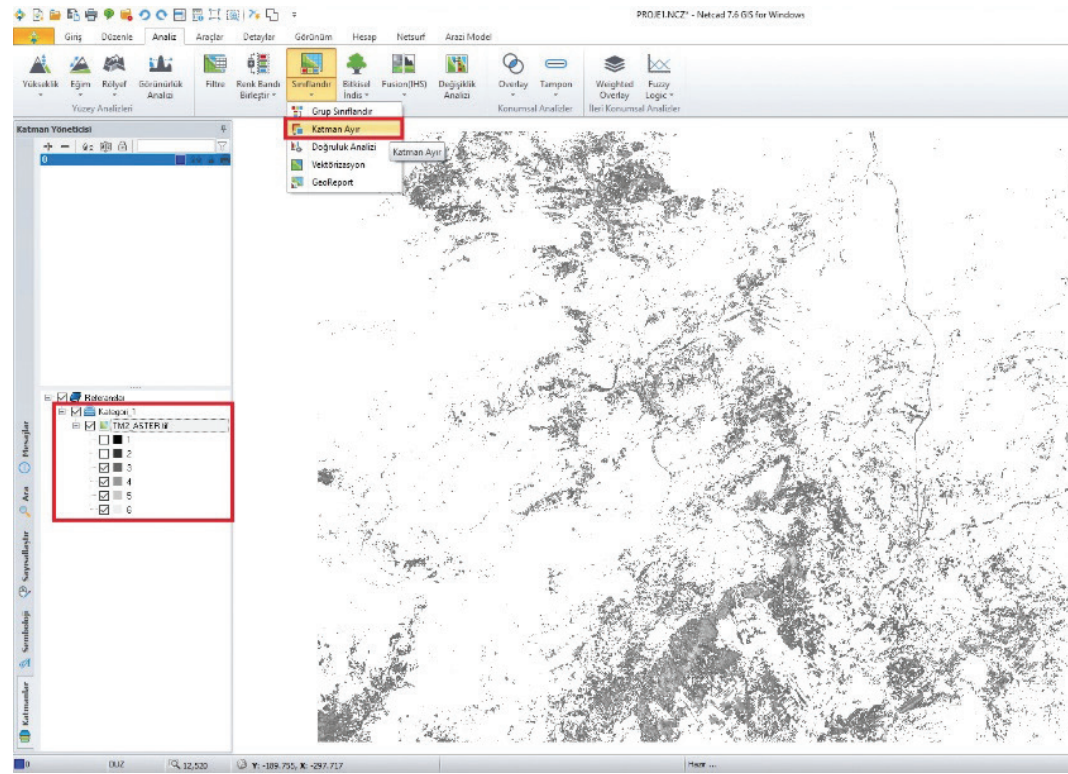Click the class 2 dark gray swatch
The width and height of the screenshot is (1068, 774).
[x=117, y=454]
